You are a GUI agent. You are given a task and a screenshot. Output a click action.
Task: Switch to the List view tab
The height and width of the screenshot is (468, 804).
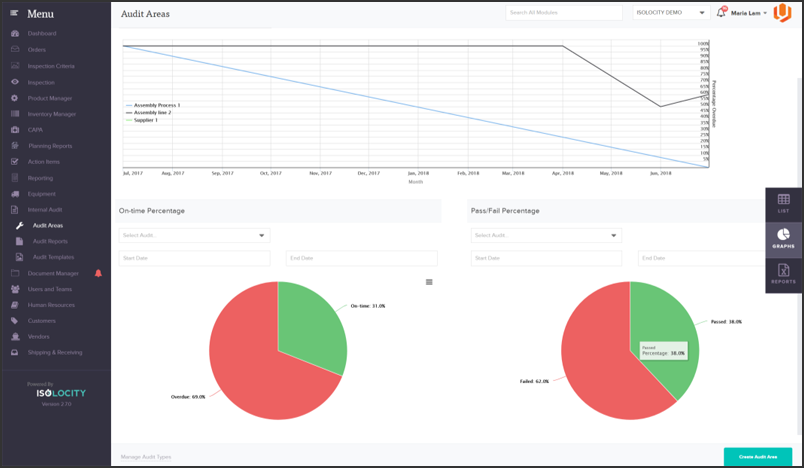[x=783, y=204]
